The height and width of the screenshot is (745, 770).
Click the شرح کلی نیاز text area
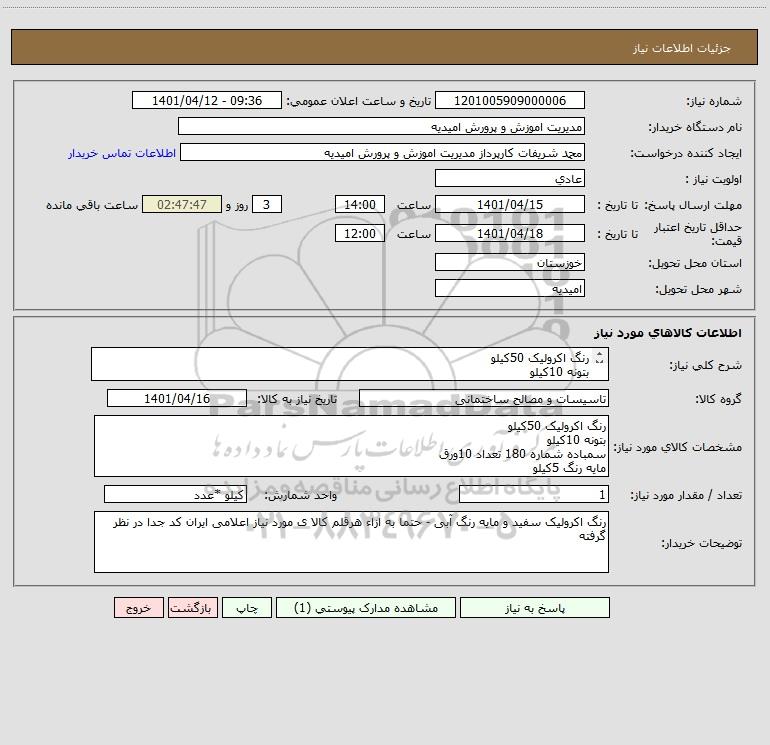[x=350, y=364]
